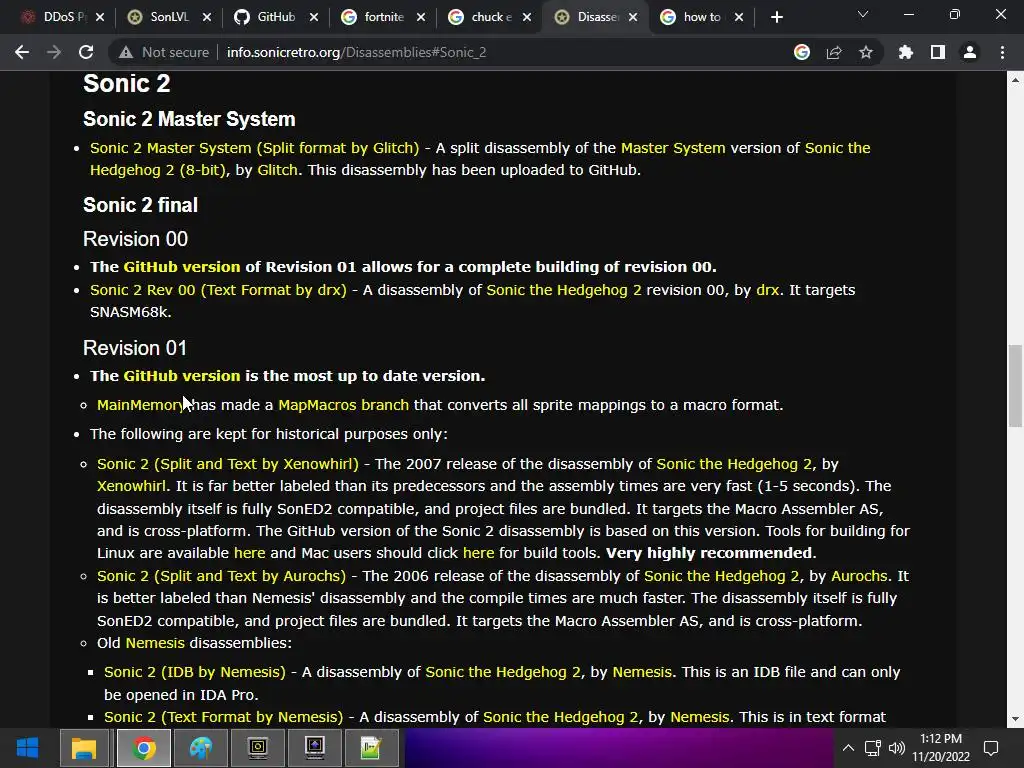Image resolution: width=1024 pixels, height=768 pixels.
Task: Open the Aurochs author link
Action: [859, 575]
